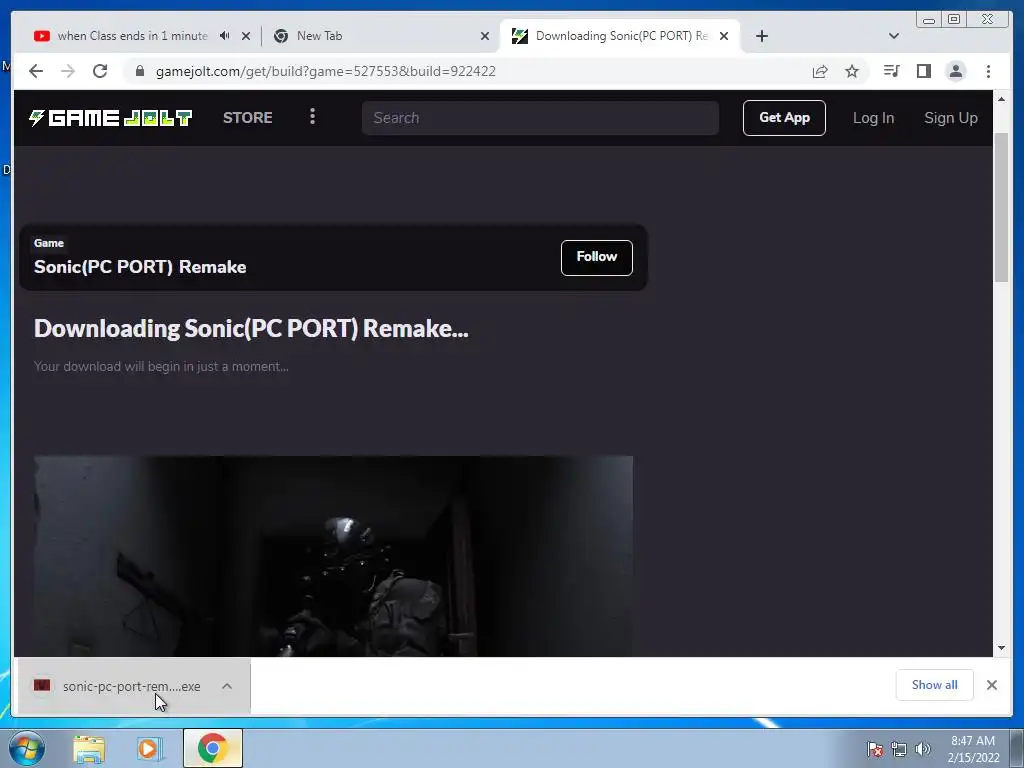View site info via padlock icon

pos(140,71)
